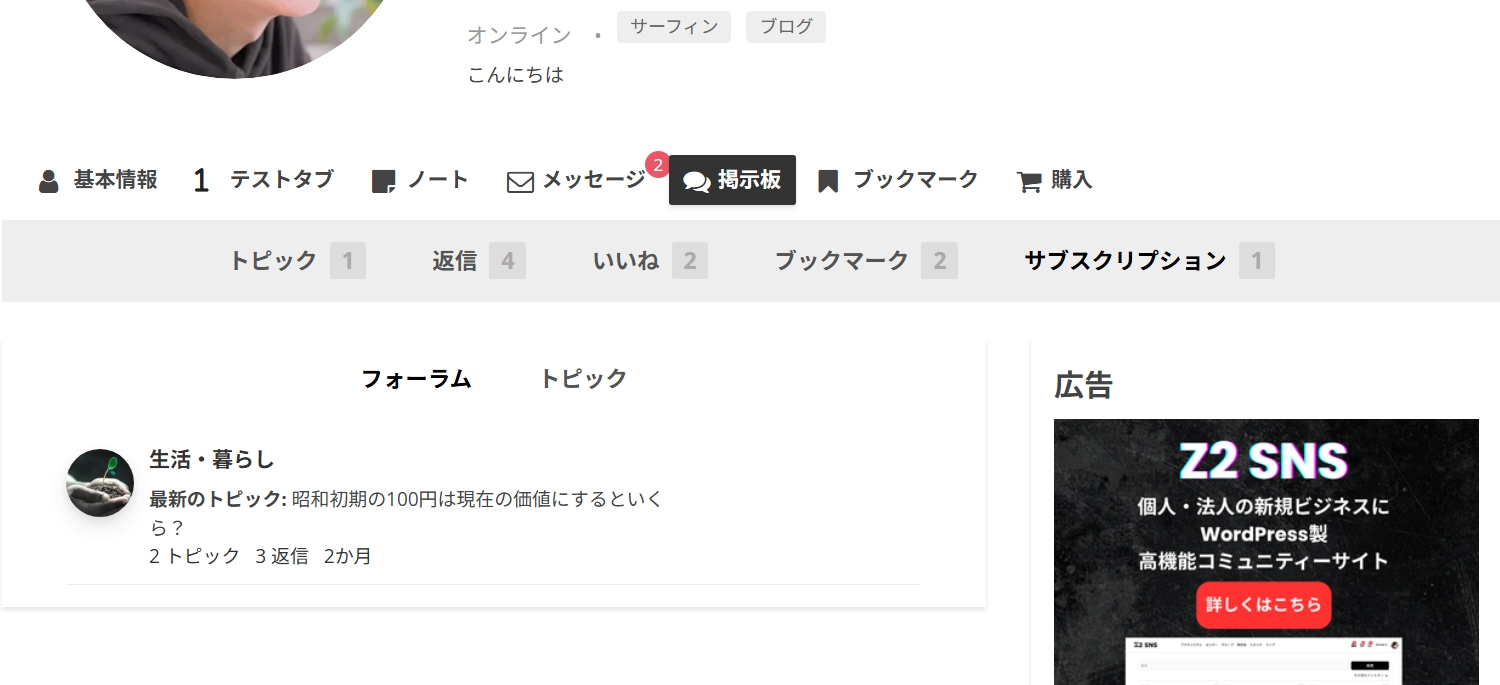This screenshot has height=685, width=1500.
Task: Switch to the いいね sub-tab
Action: click(650, 261)
